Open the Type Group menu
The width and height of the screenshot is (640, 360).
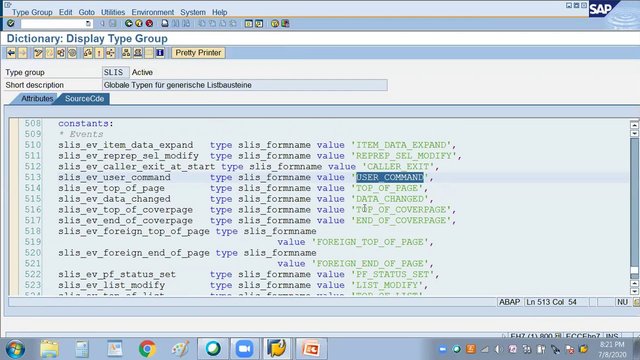[x=32, y=12]
